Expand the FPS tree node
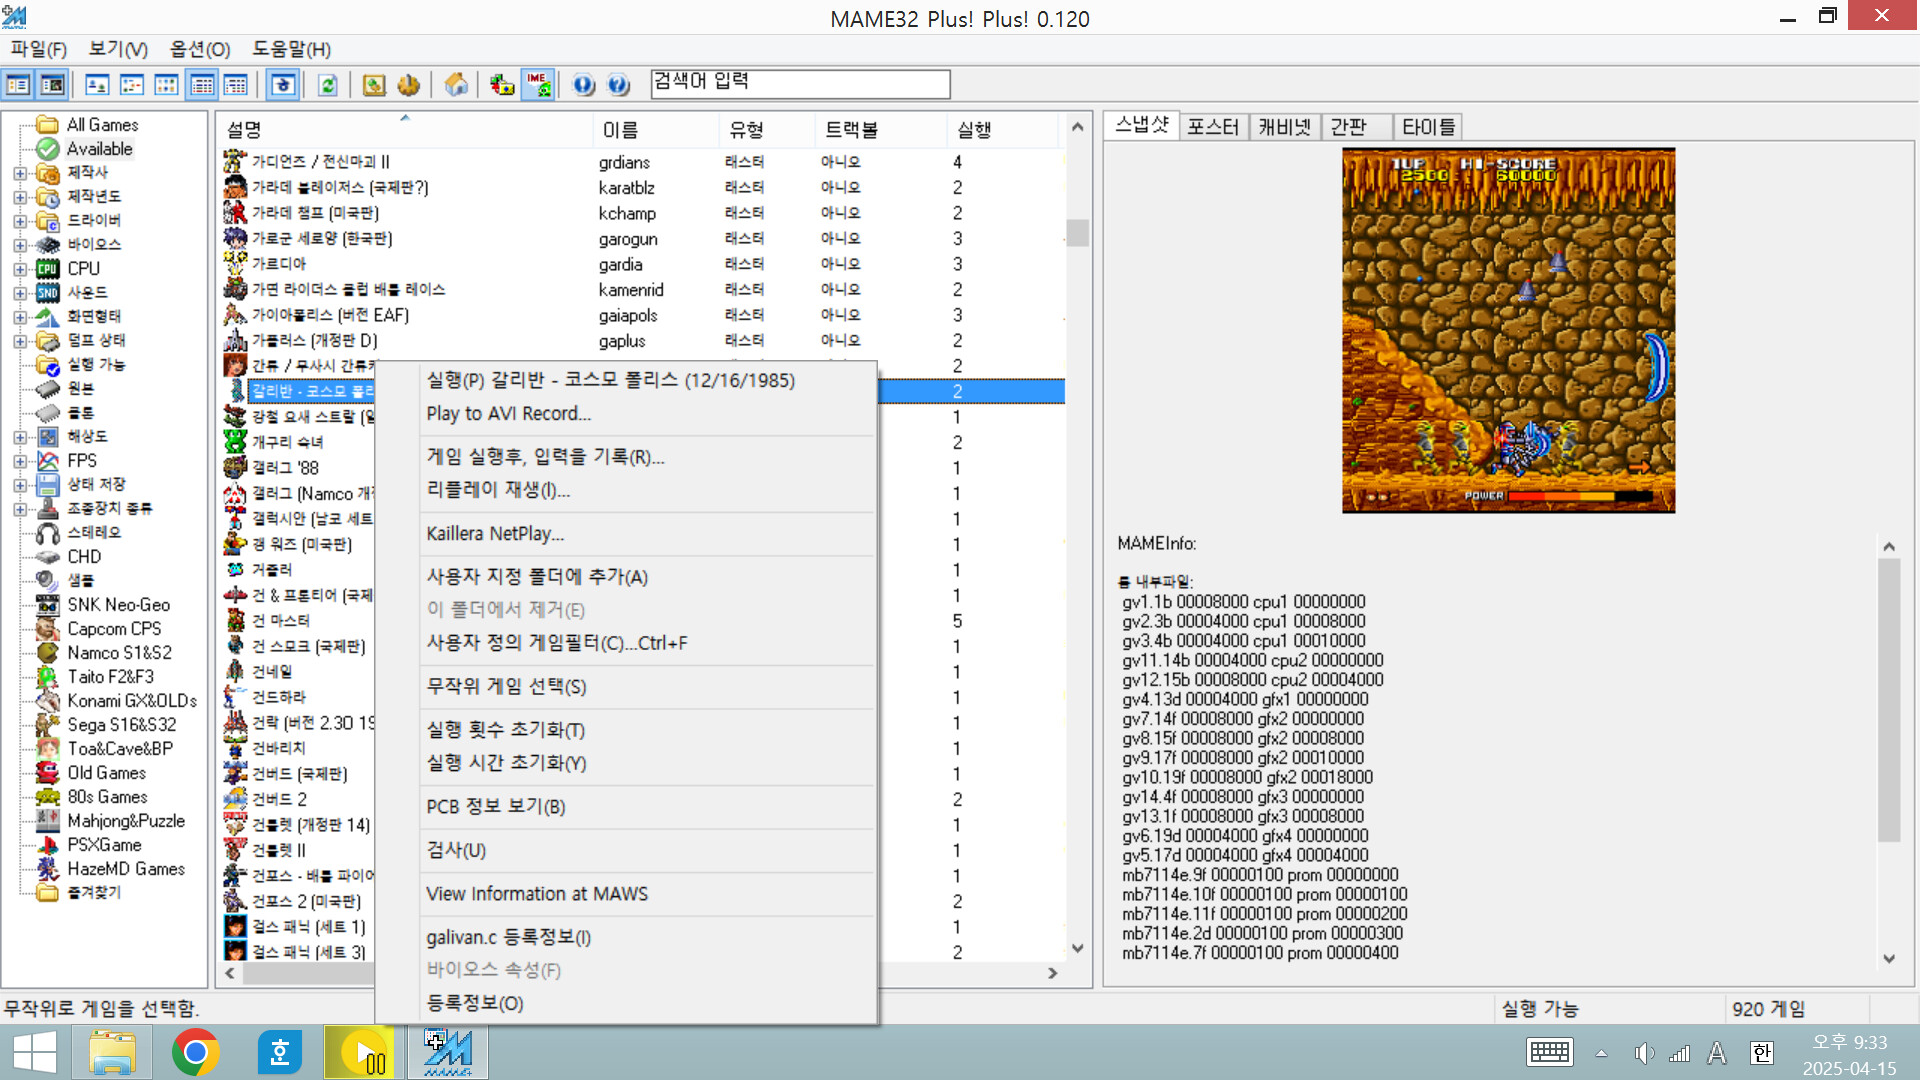 [x=20, y=461]
